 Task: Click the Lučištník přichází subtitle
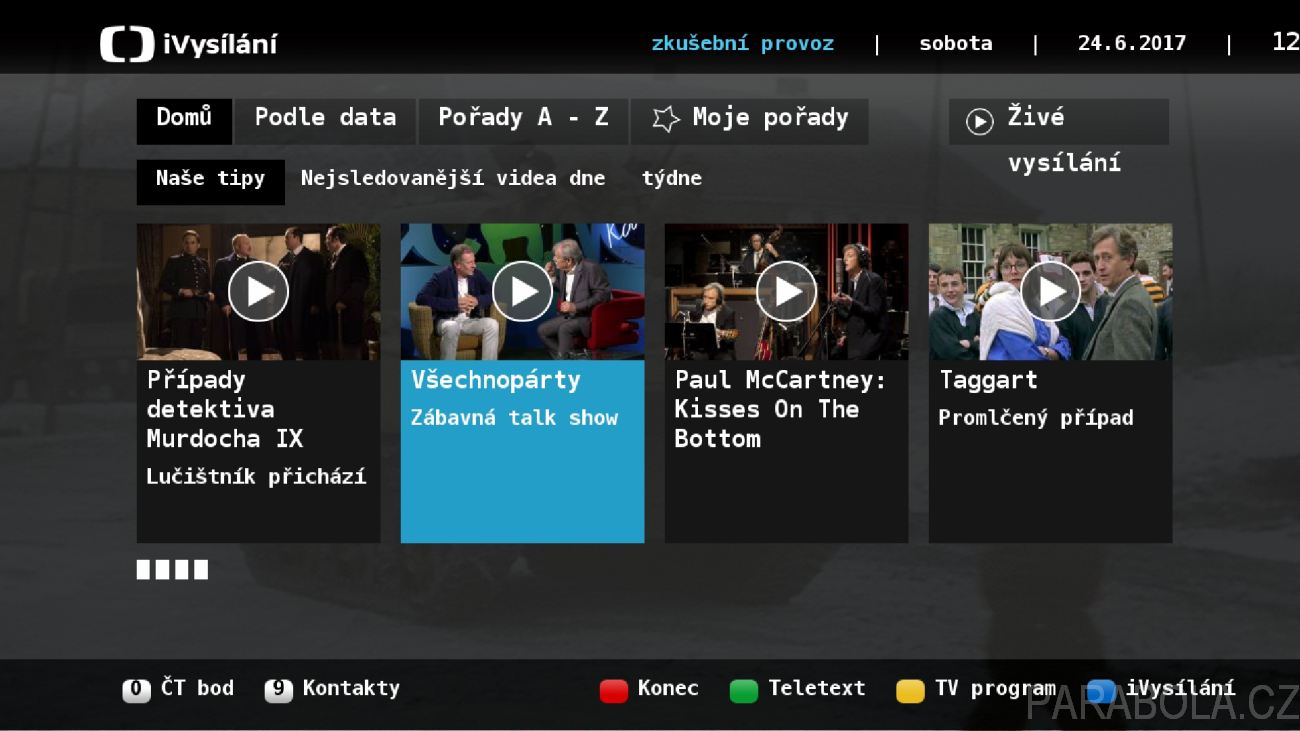coord(256,477)
